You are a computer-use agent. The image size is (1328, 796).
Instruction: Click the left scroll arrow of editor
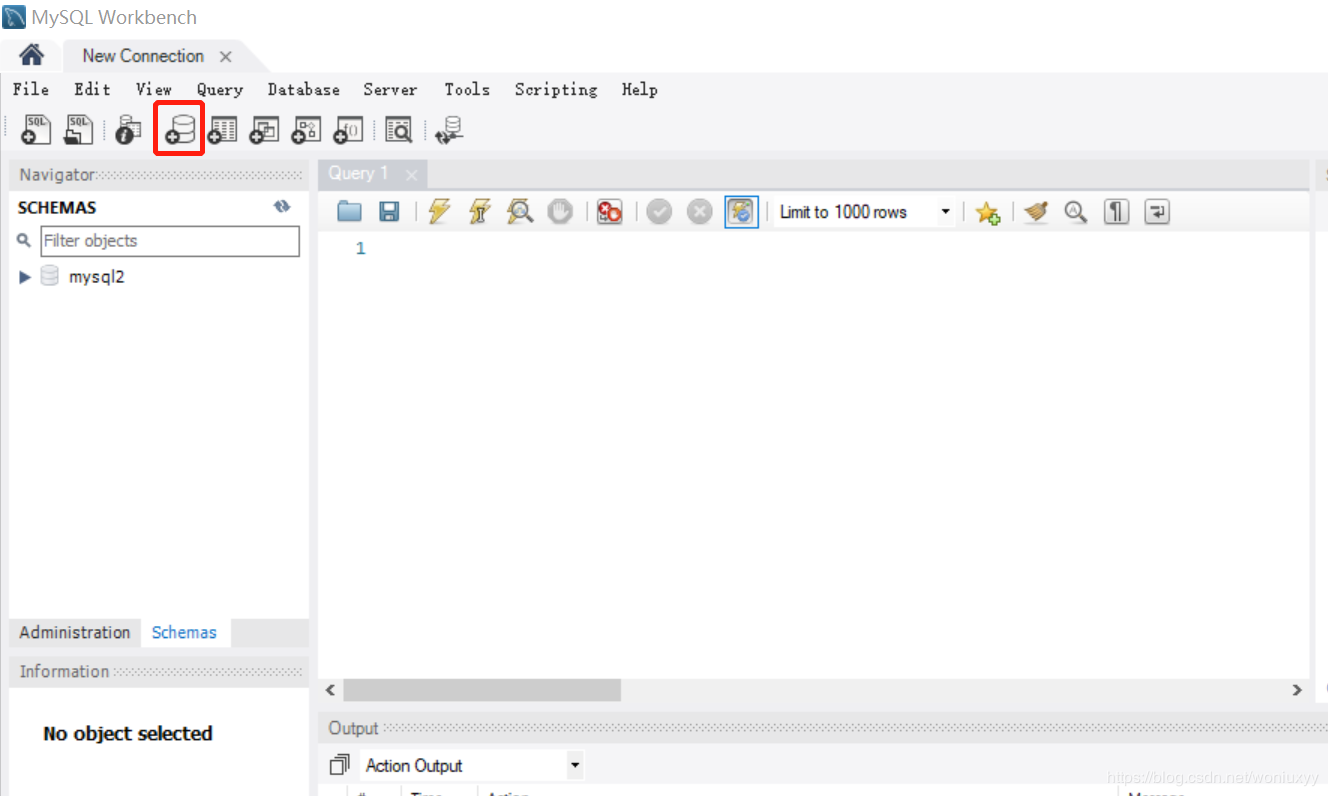click(330, 690)
